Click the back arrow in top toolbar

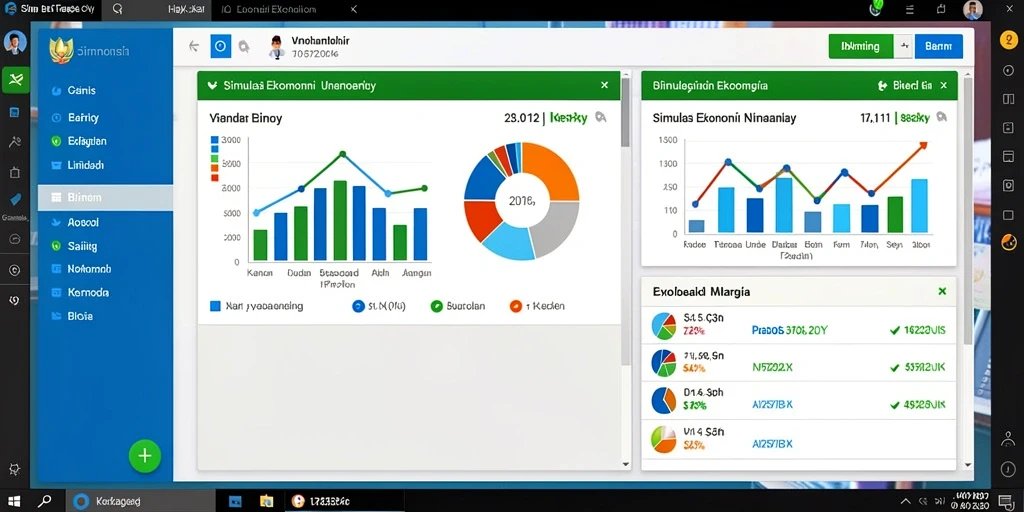coord(193,46)
